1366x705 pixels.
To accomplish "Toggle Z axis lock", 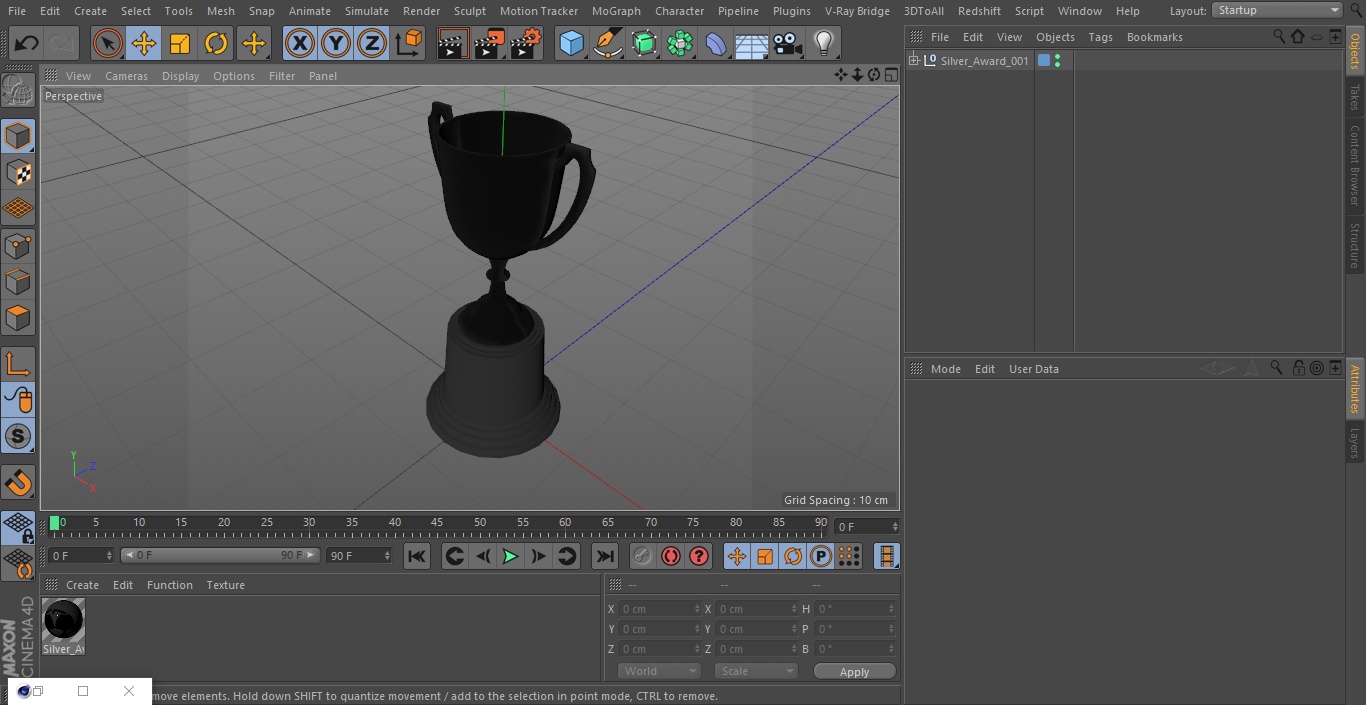I will [x=372, y=43].
